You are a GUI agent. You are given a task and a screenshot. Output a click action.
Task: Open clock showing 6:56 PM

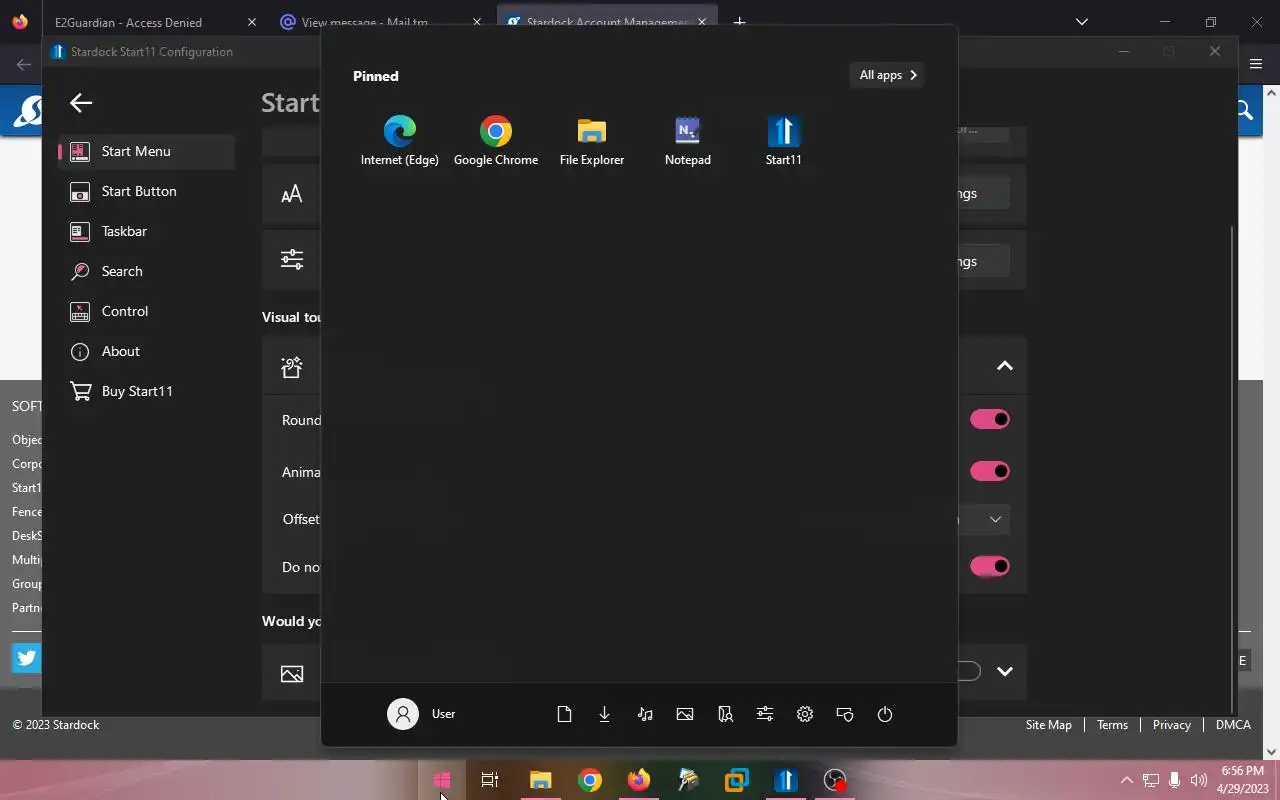click(1243, 780)
